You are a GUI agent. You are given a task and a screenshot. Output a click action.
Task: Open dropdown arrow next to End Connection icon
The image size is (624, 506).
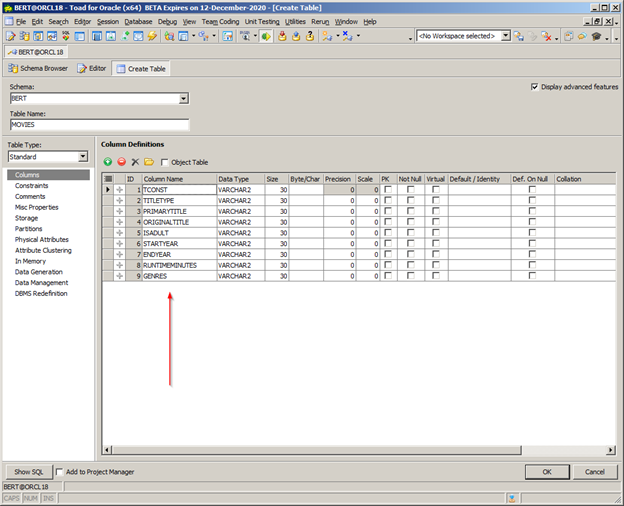click(358, 36)
